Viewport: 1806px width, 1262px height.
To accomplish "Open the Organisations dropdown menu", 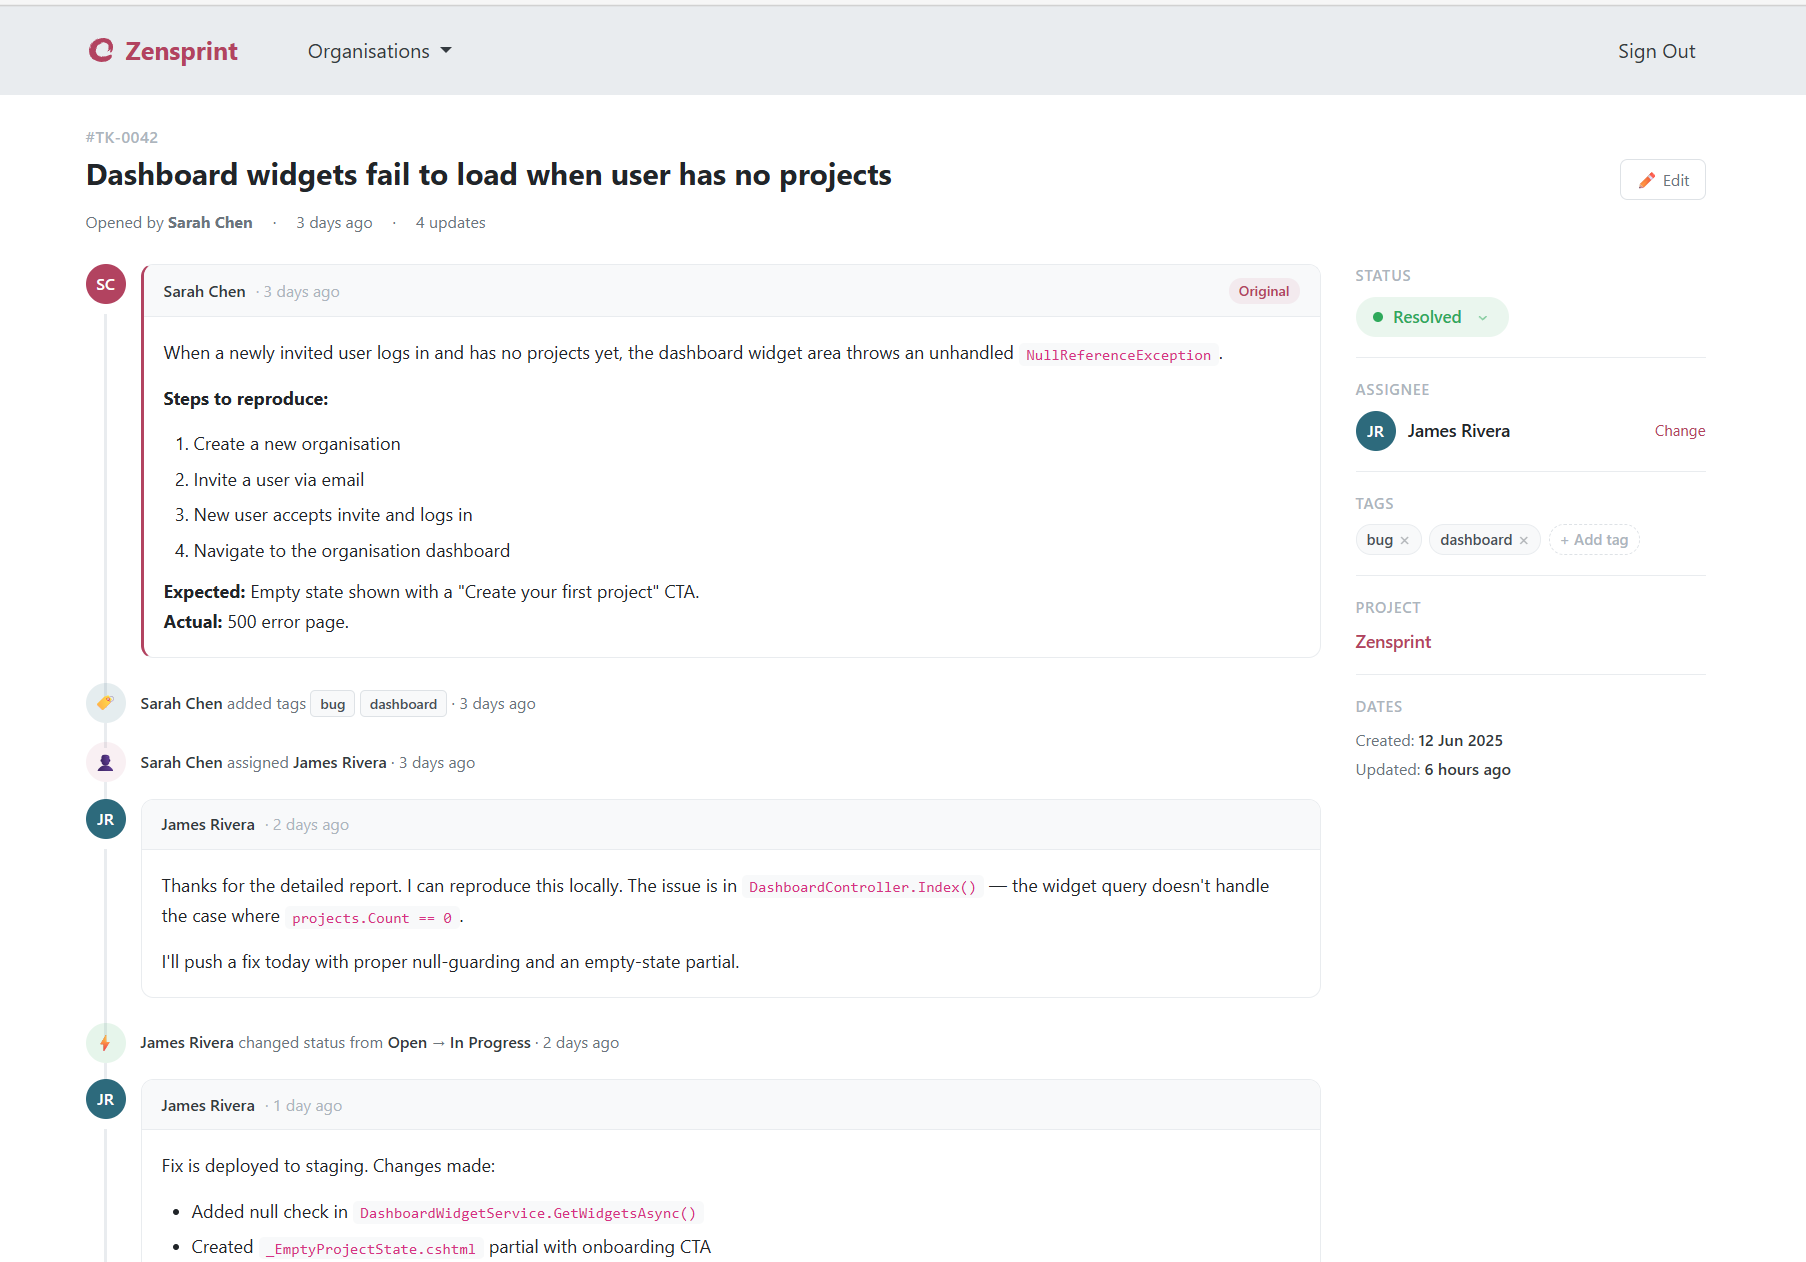I will (x=379, y=51).
